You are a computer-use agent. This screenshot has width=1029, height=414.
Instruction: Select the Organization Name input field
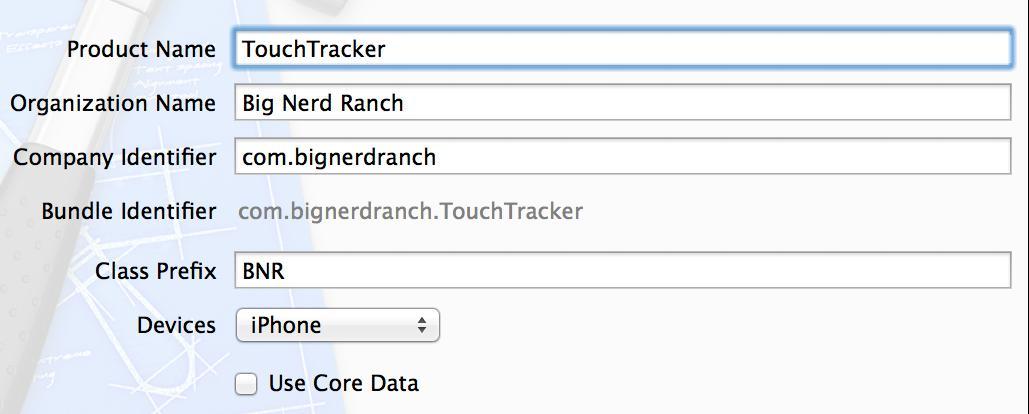(622, 102)
